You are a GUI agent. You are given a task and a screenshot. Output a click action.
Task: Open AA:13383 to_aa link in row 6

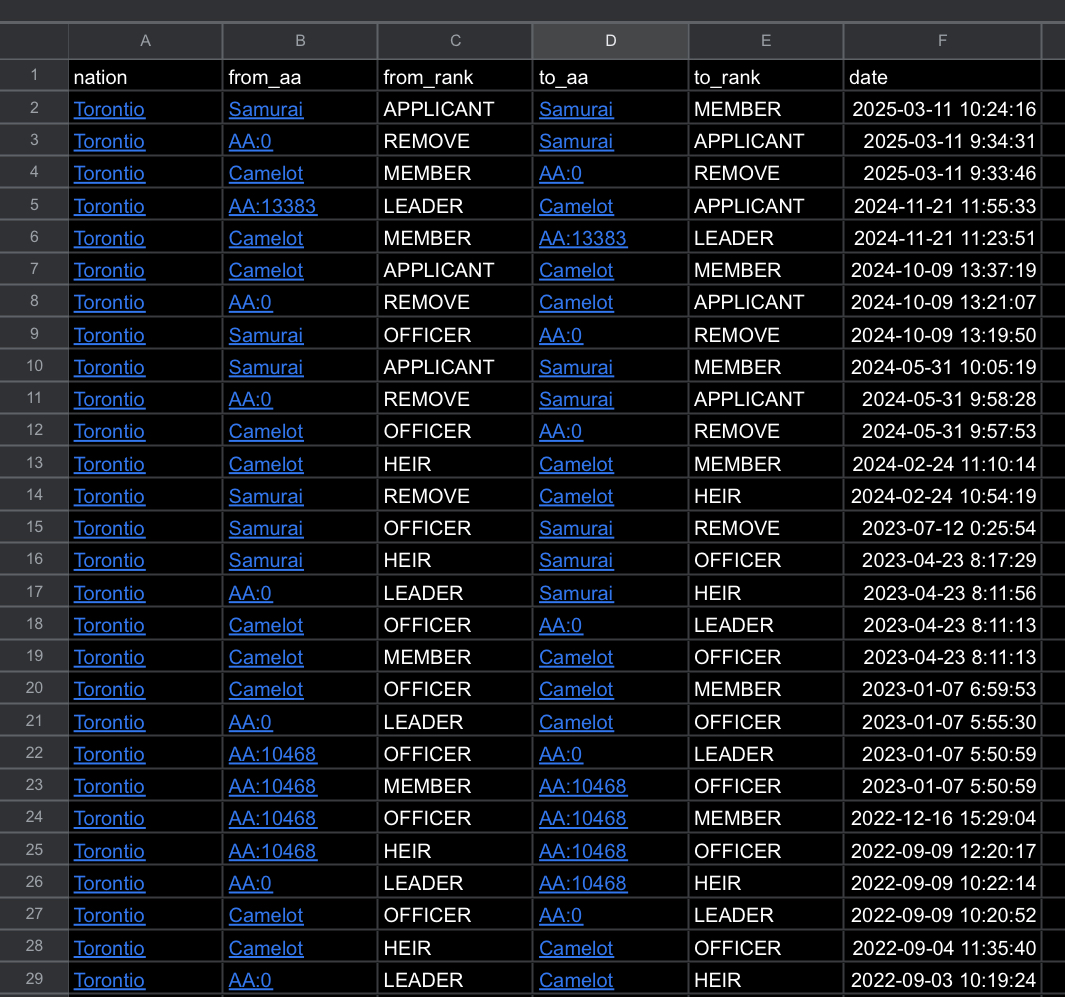tap(583, 238)
